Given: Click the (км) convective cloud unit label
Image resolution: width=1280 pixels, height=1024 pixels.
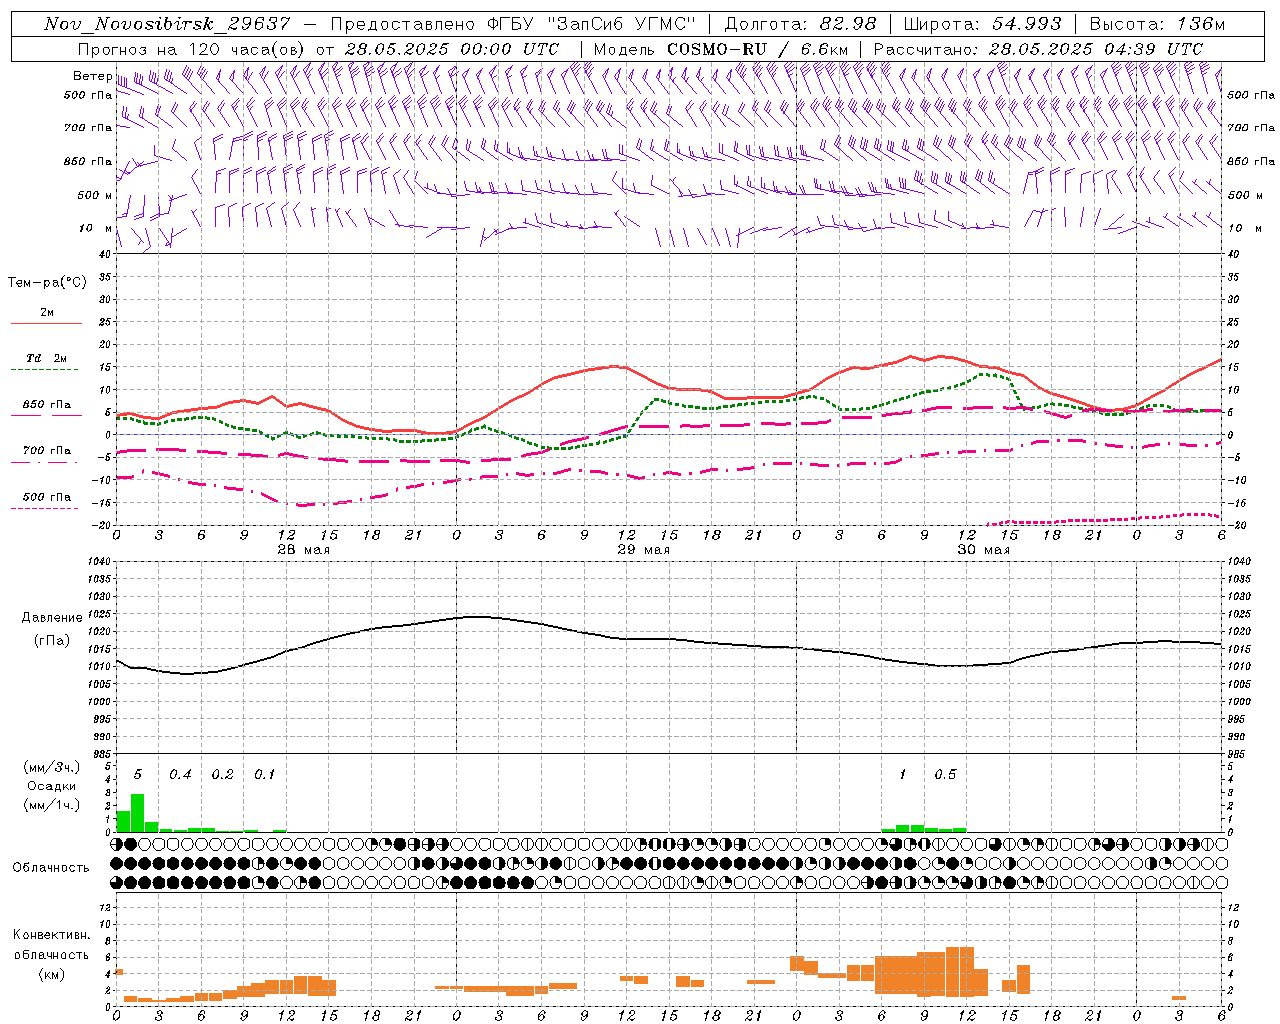Looking at the screenshot, I should click(51, 974).
